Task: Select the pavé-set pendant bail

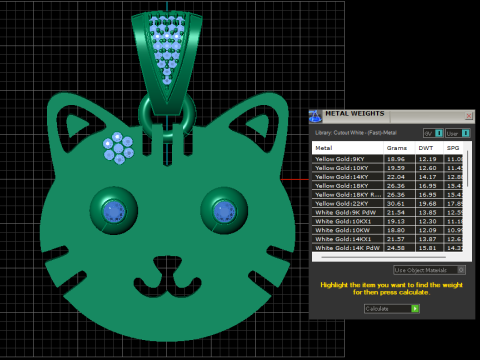Action: point(167,62)
